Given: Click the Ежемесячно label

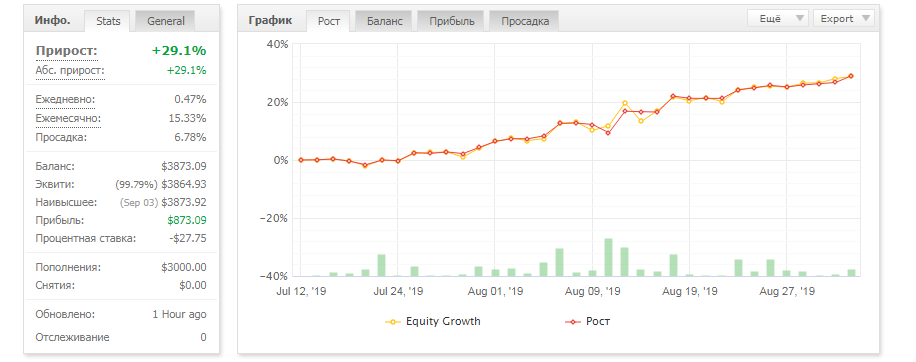Looking at the screenshot, I should [68, 119].
